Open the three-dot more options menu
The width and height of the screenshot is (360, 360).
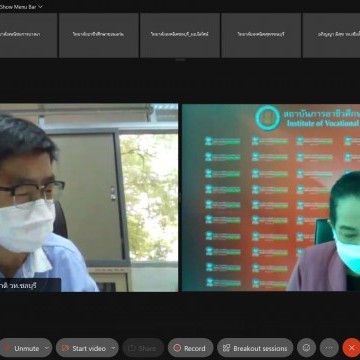pyautogui.click(x=329, y=348)
